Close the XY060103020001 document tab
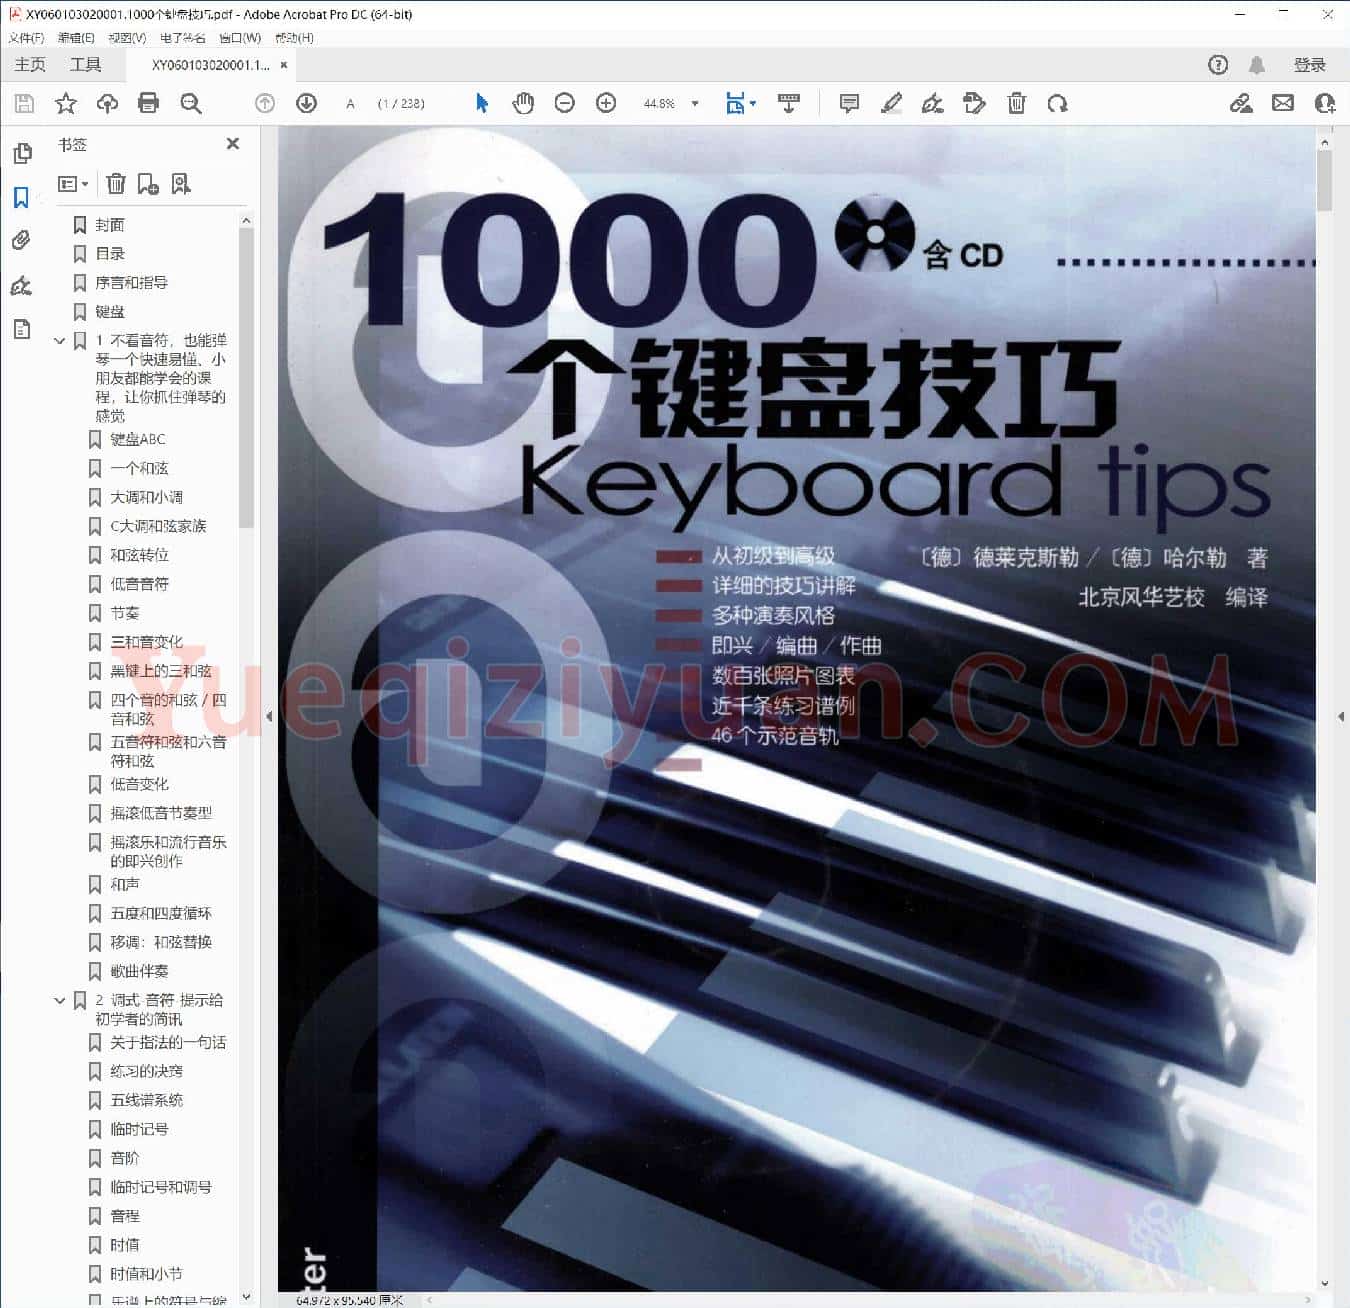1350x1308 pixels. (x=284, y=65)
